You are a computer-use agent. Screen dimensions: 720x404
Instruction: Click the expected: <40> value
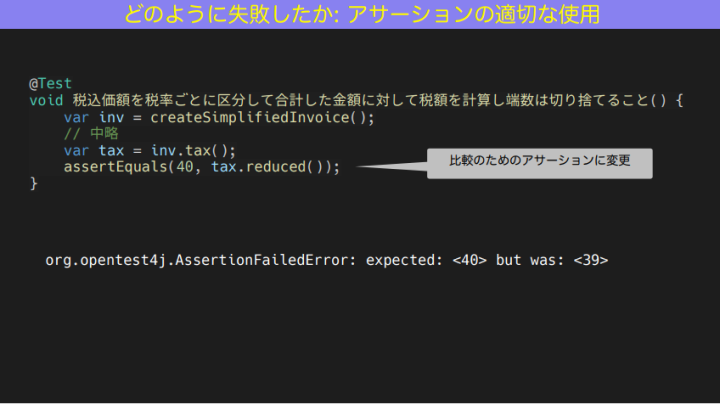coord(426,260)
